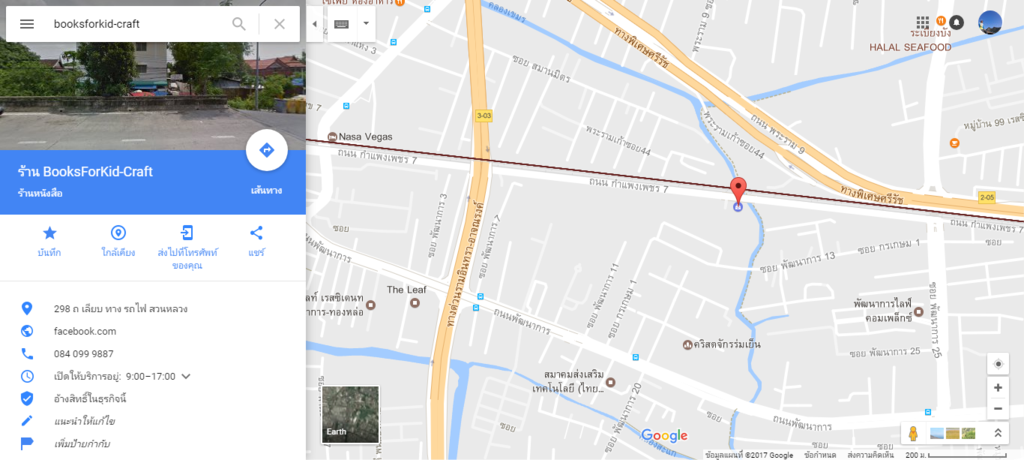Open the facebook.com website link
Image resolution: width=1024 pixels, height=460 pixels.
[x=85, y=331]
